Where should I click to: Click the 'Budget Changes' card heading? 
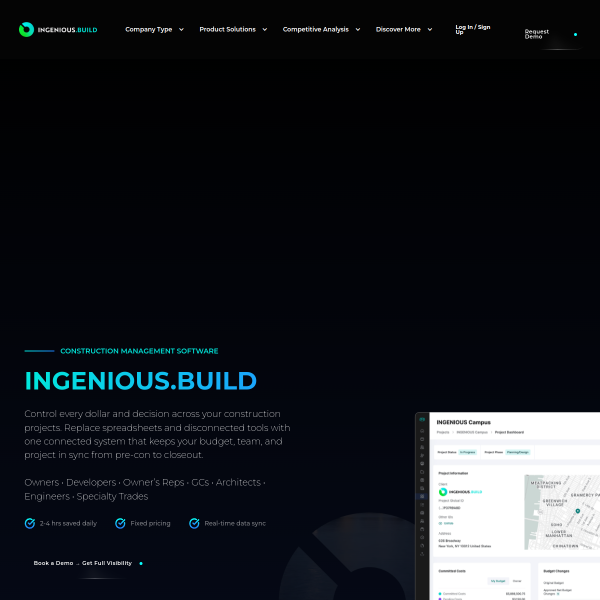(556, 571)
